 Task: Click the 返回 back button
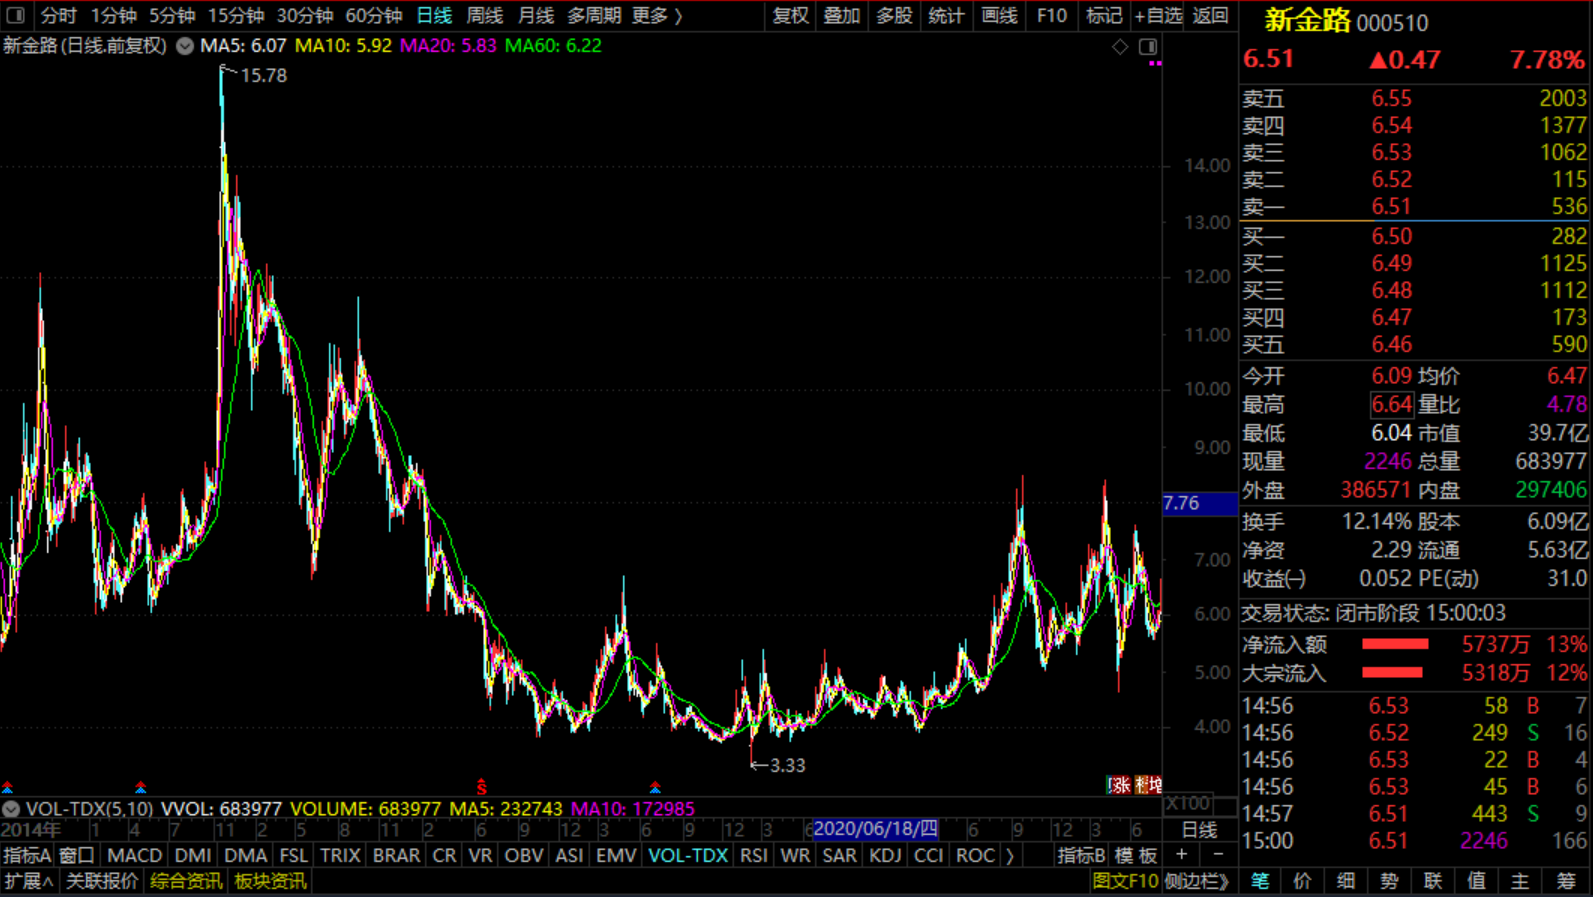pyautogui.click(x=1210, y=15)
